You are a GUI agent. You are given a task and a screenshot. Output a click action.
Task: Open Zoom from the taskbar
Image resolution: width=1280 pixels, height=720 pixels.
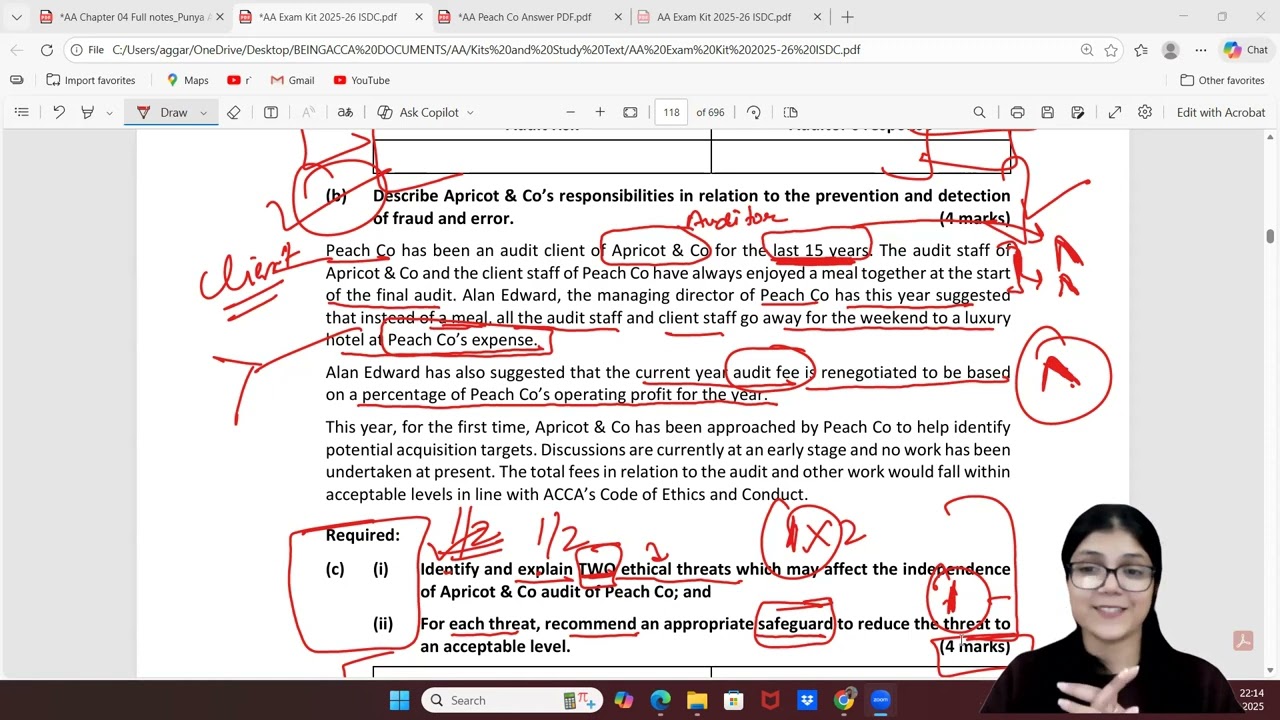click(880, 700)
